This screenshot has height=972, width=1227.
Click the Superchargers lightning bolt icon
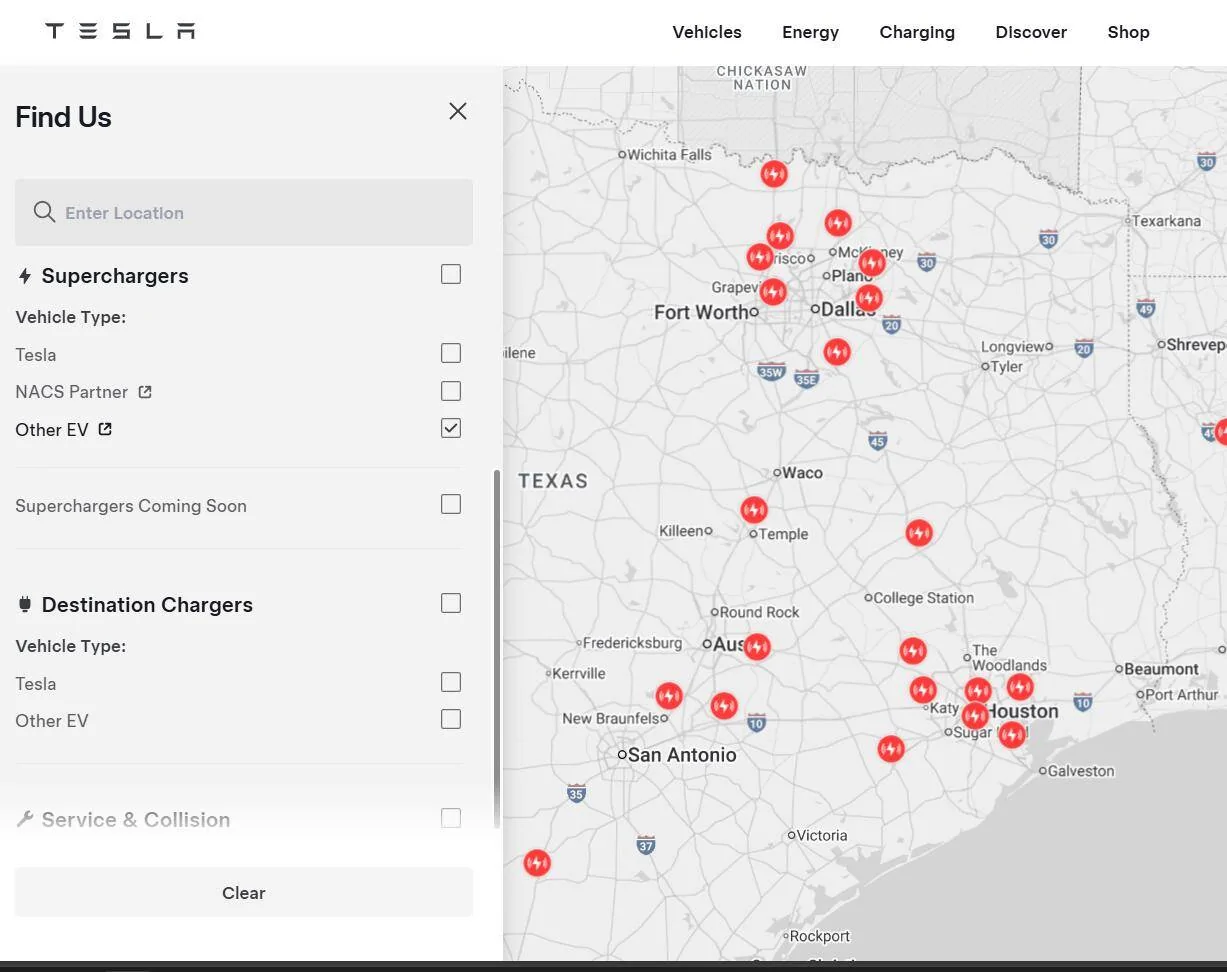[25, 276]
